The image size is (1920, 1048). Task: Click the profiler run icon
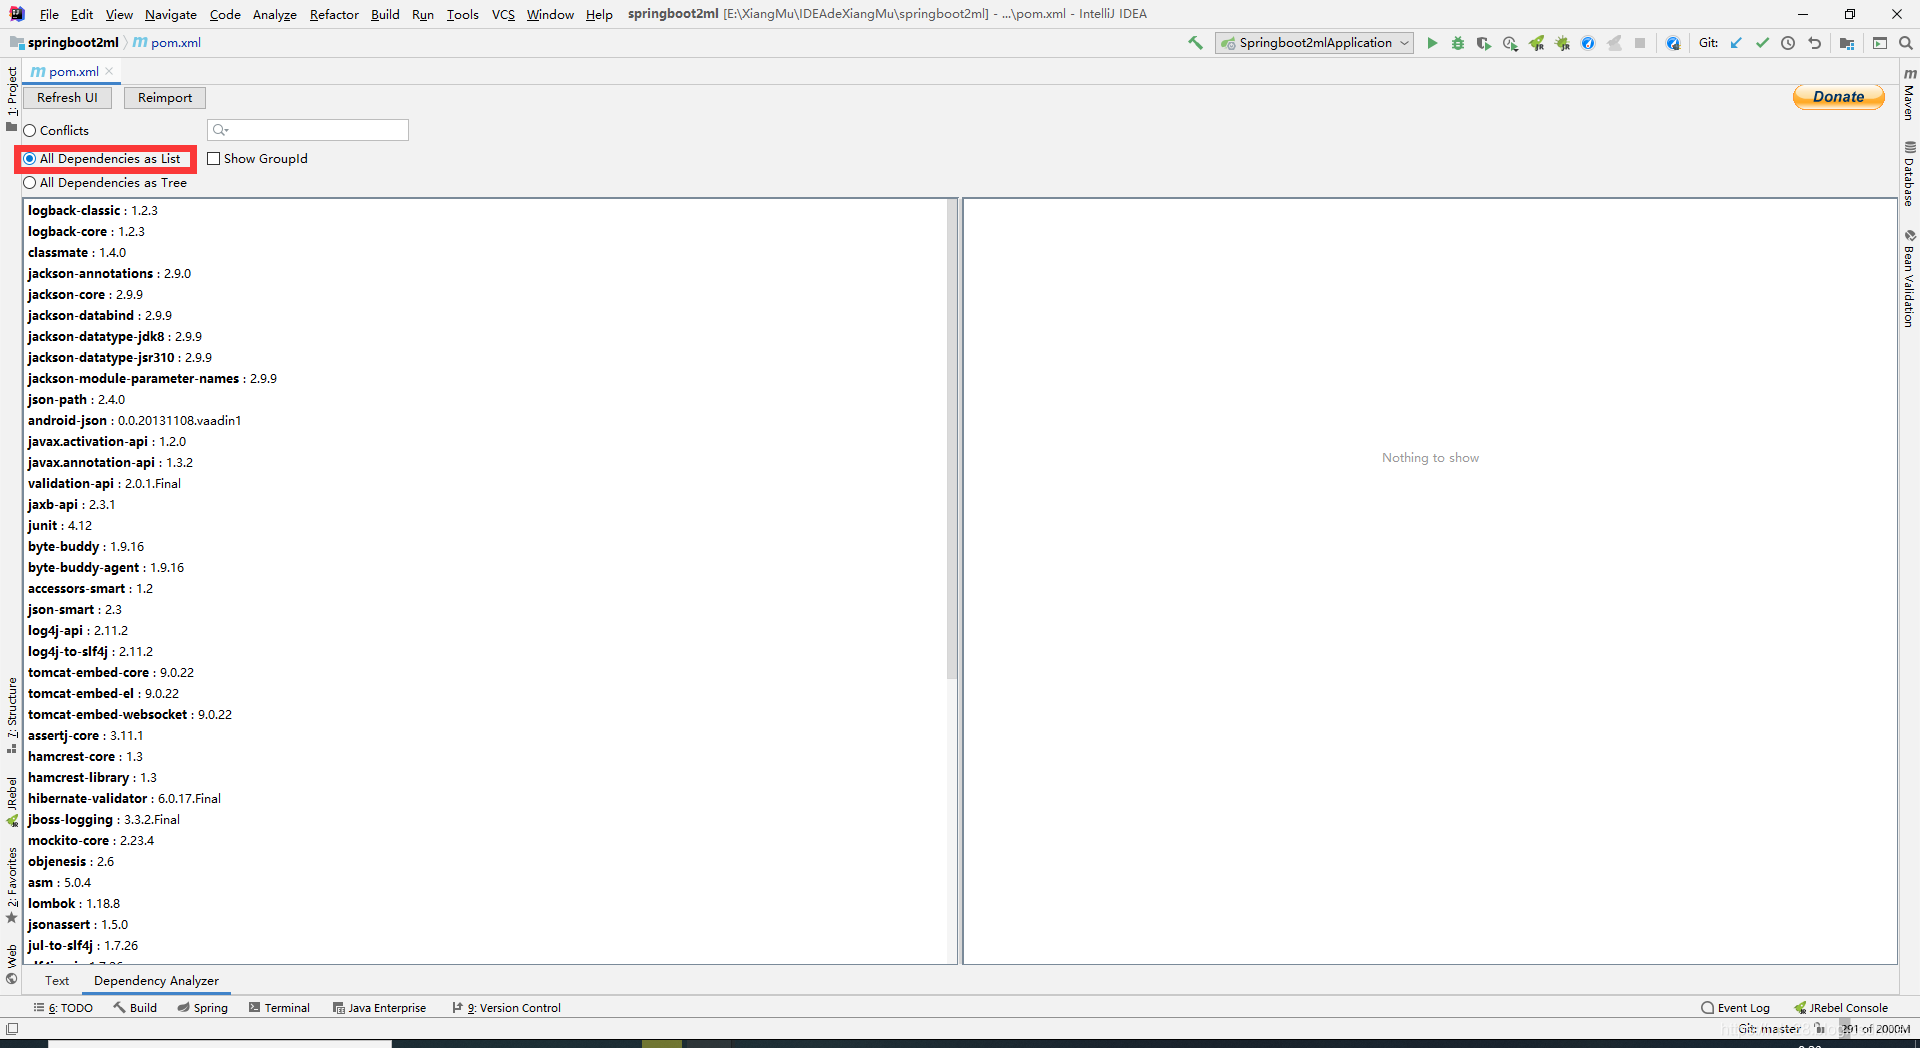(x=1510, y=43)
